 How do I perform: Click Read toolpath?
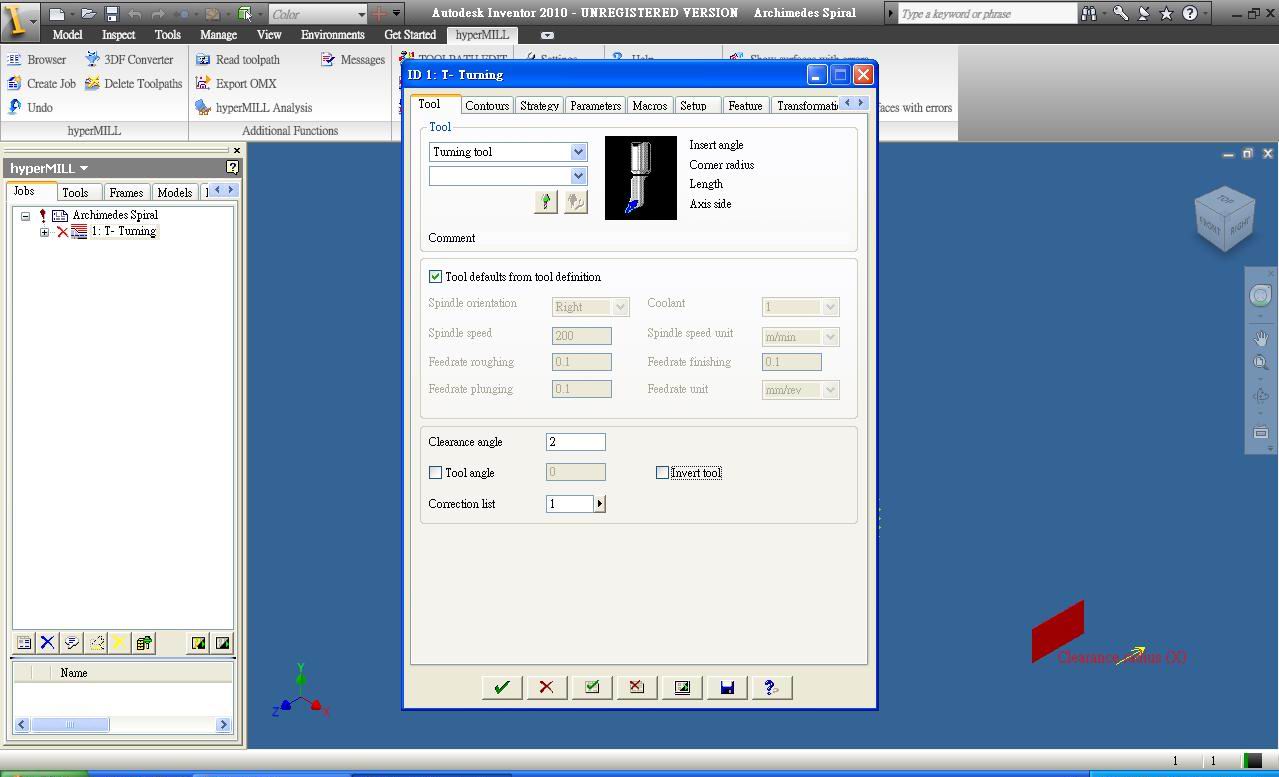[238, 60]
